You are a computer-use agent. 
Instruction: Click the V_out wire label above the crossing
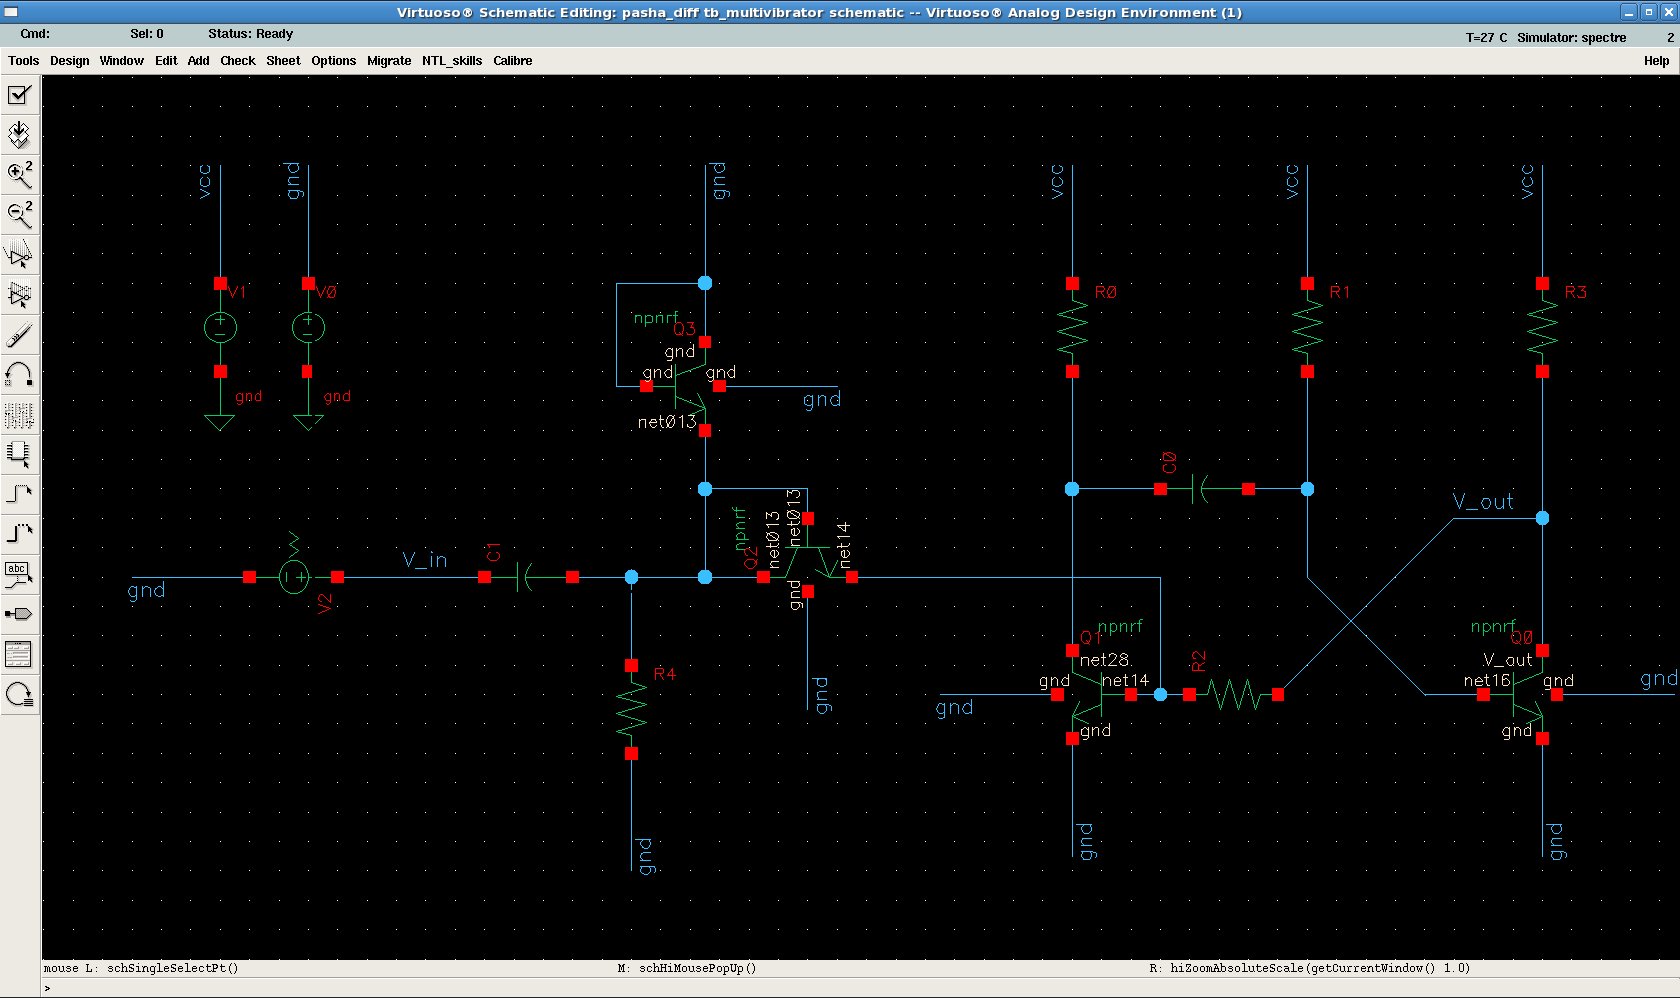1483,502
